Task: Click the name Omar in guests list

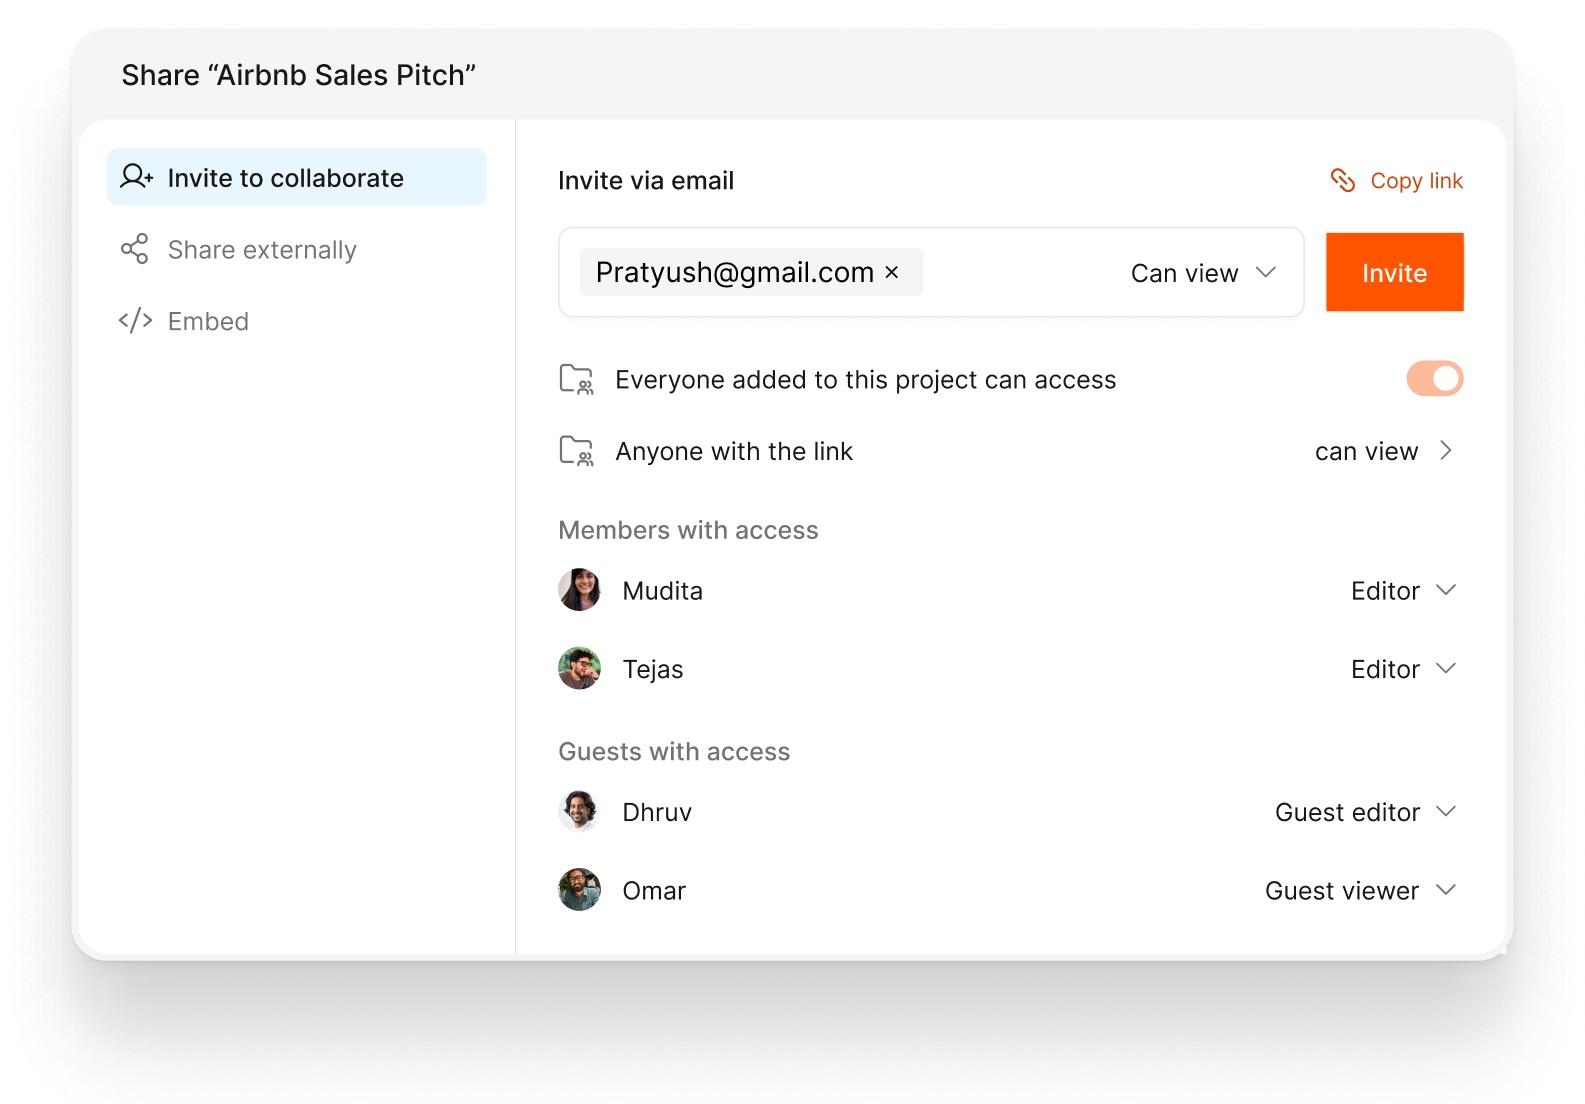Action: [x=654, y=891]
